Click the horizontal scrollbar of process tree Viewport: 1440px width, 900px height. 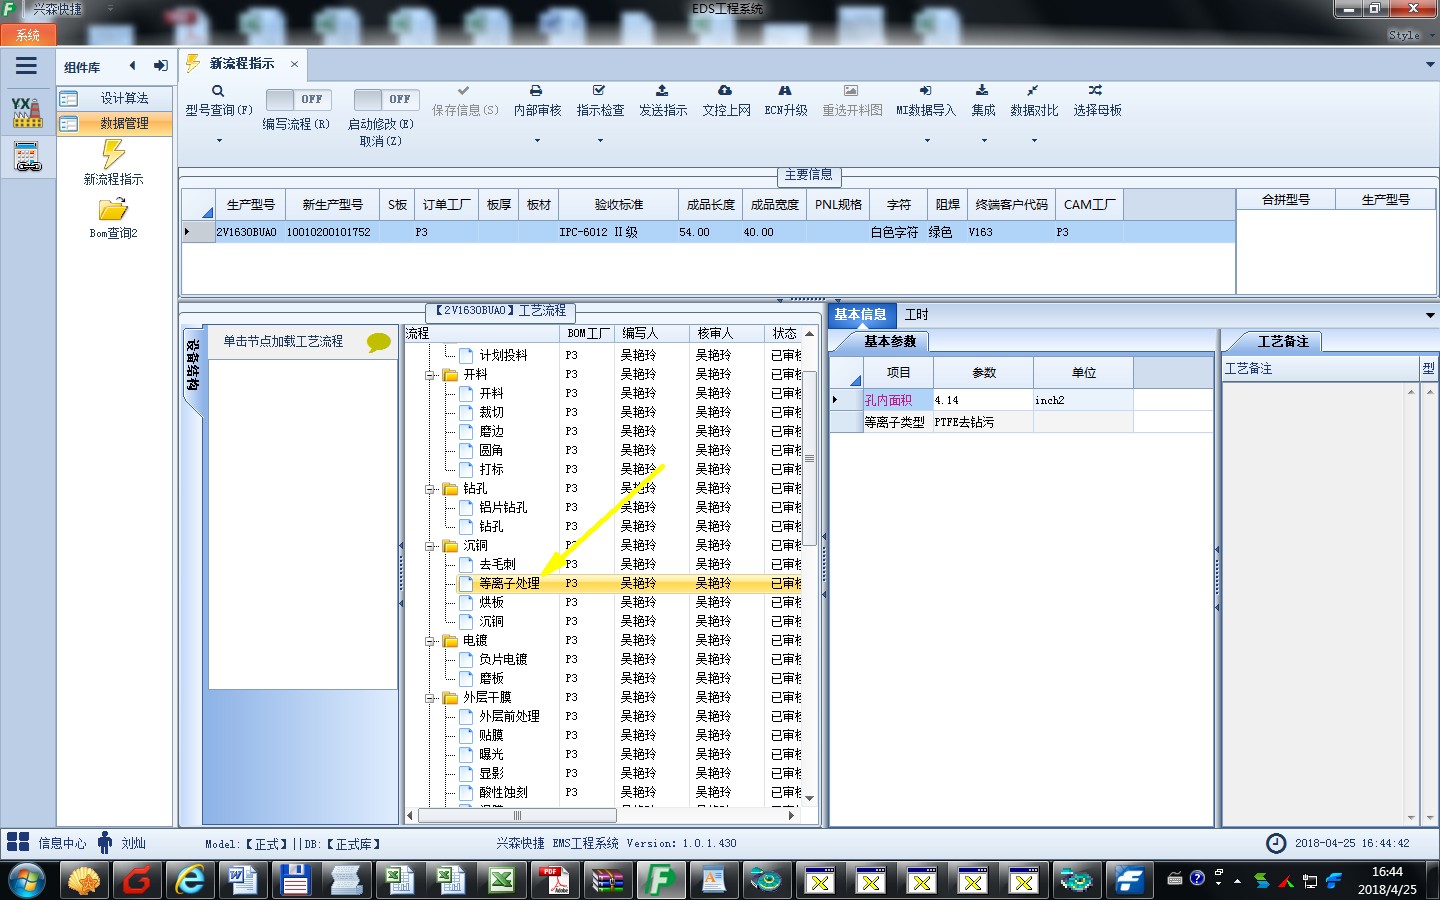[x=517, y=816]
